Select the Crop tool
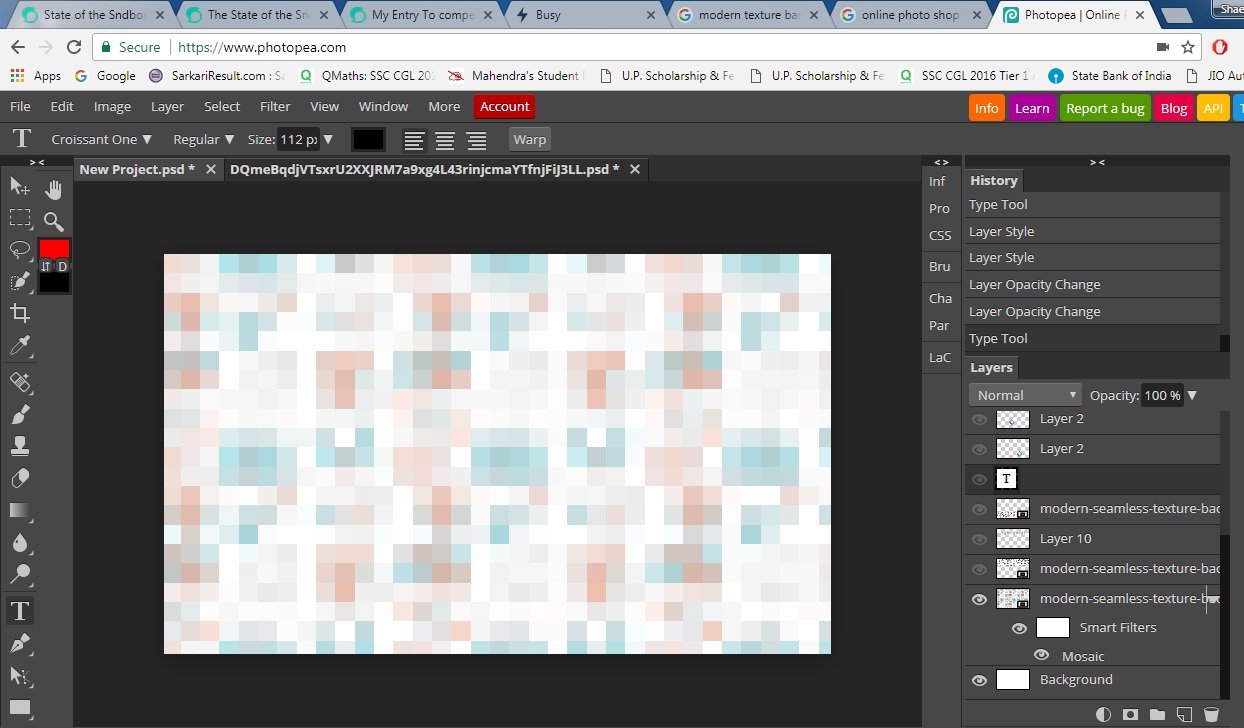This screenshot has width=1244, height=728. click(20, 314)
